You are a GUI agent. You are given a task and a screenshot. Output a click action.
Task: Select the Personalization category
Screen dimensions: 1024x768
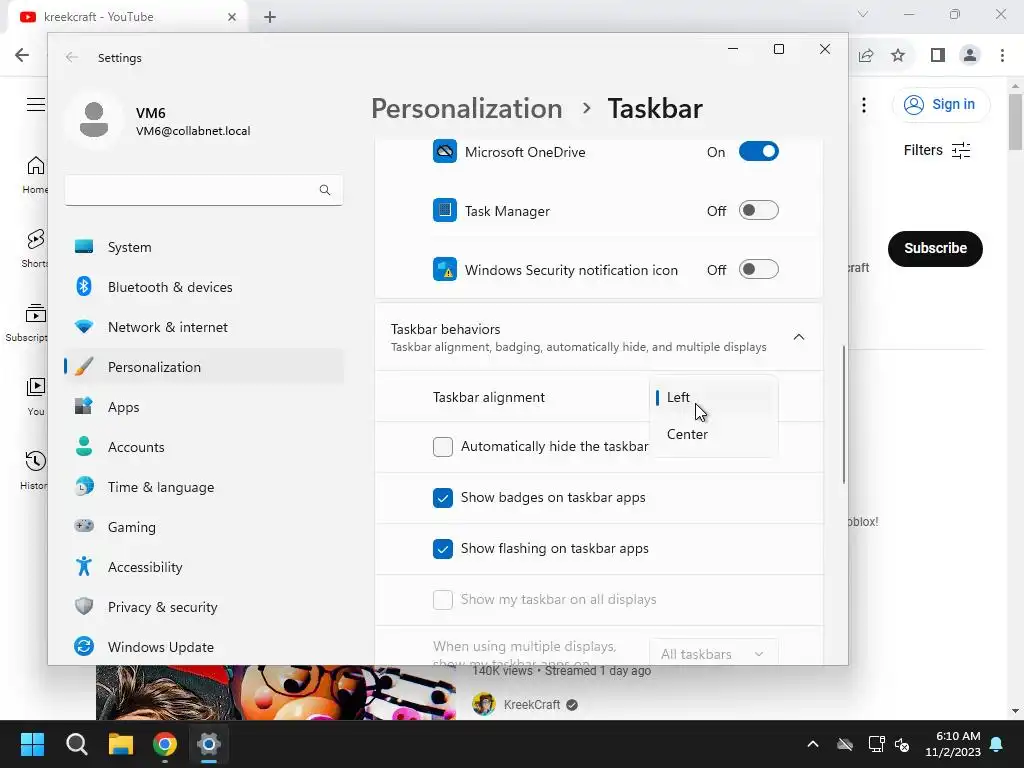click(204, 367)
